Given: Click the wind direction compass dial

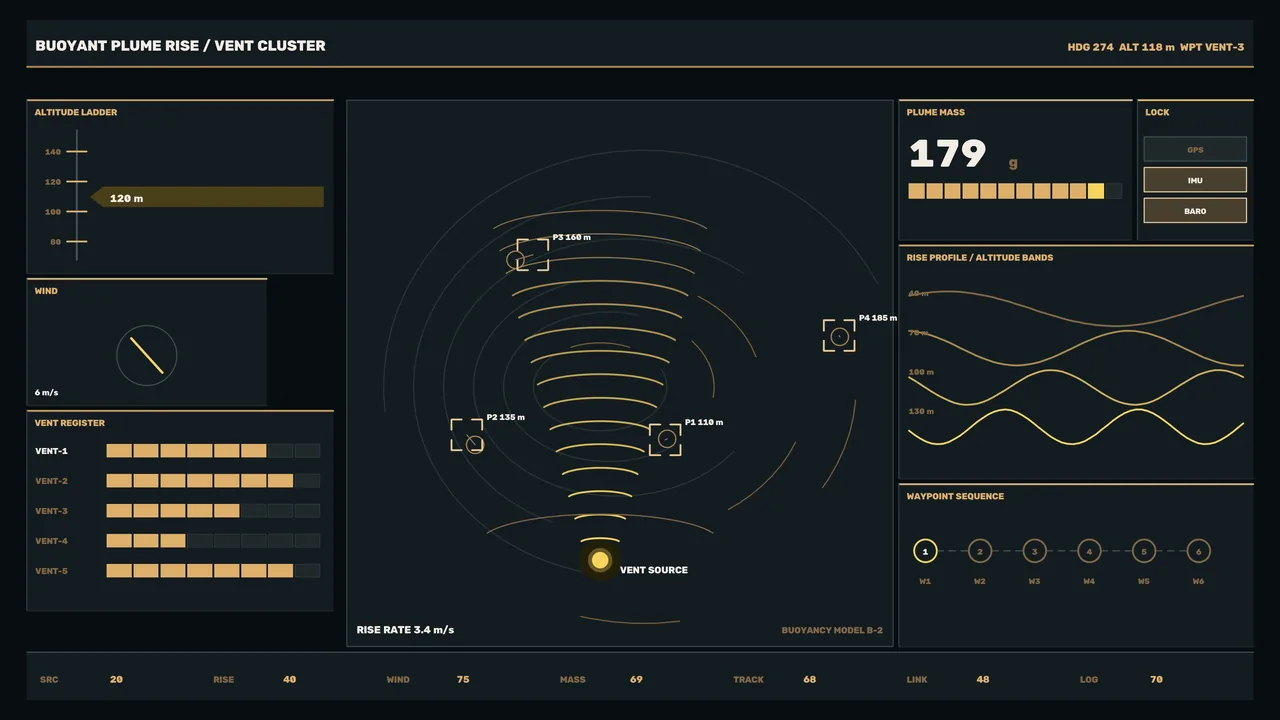Looking at the screenshot, I should tap(147, 355).
